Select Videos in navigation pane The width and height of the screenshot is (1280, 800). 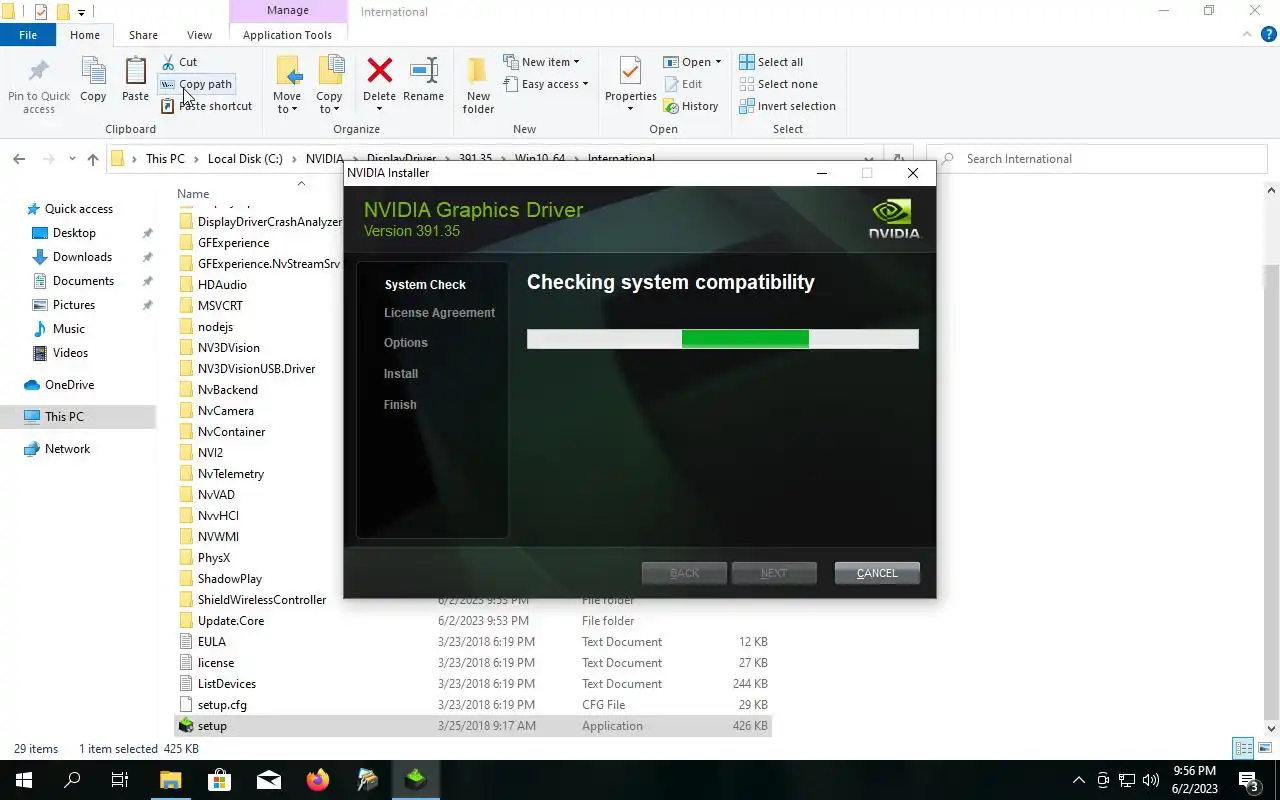click(70, 353)
